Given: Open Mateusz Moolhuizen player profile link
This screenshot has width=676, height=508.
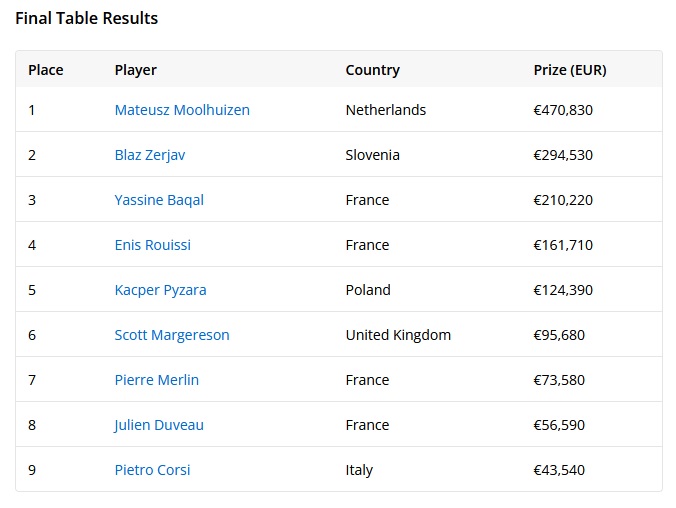Looking at the screenshot, I should 182,110.
